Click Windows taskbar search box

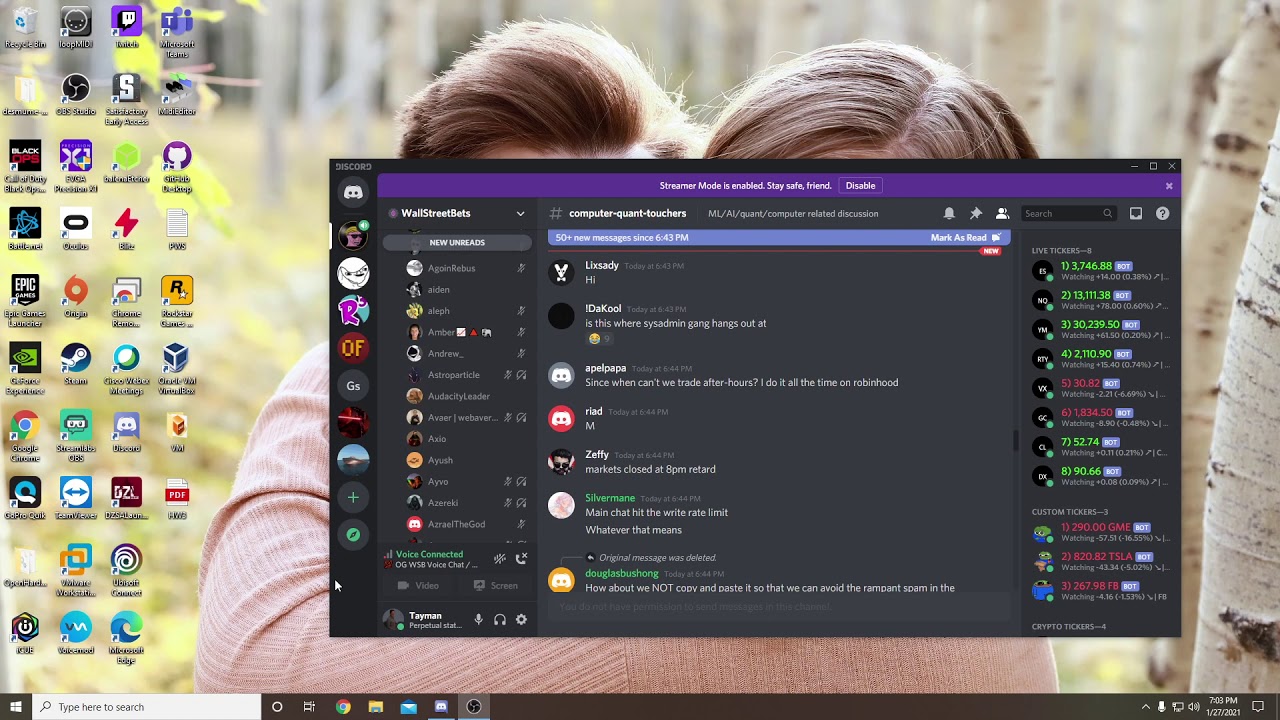[x=146, y=707]
